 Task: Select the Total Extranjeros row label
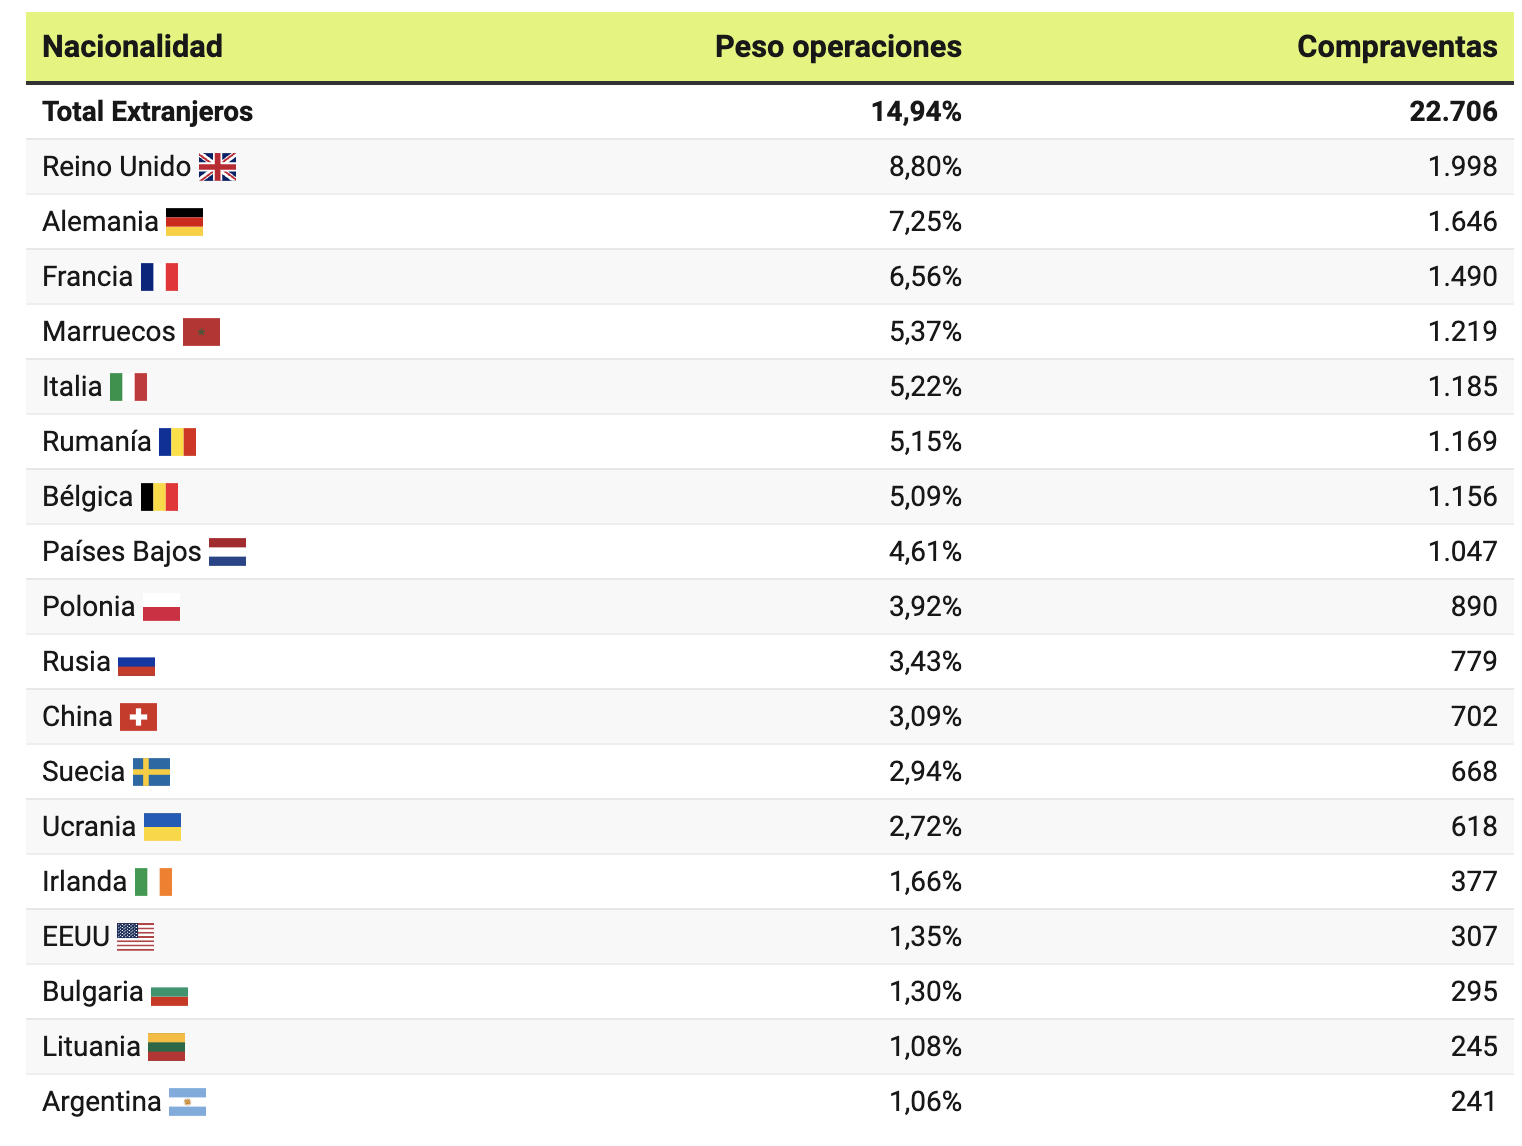coord(148,112)
